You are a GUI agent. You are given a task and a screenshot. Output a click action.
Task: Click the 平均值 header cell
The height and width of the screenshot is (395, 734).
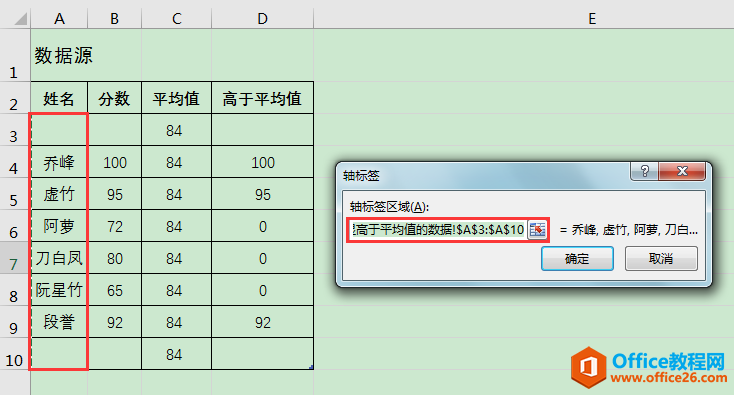(176, 98)
